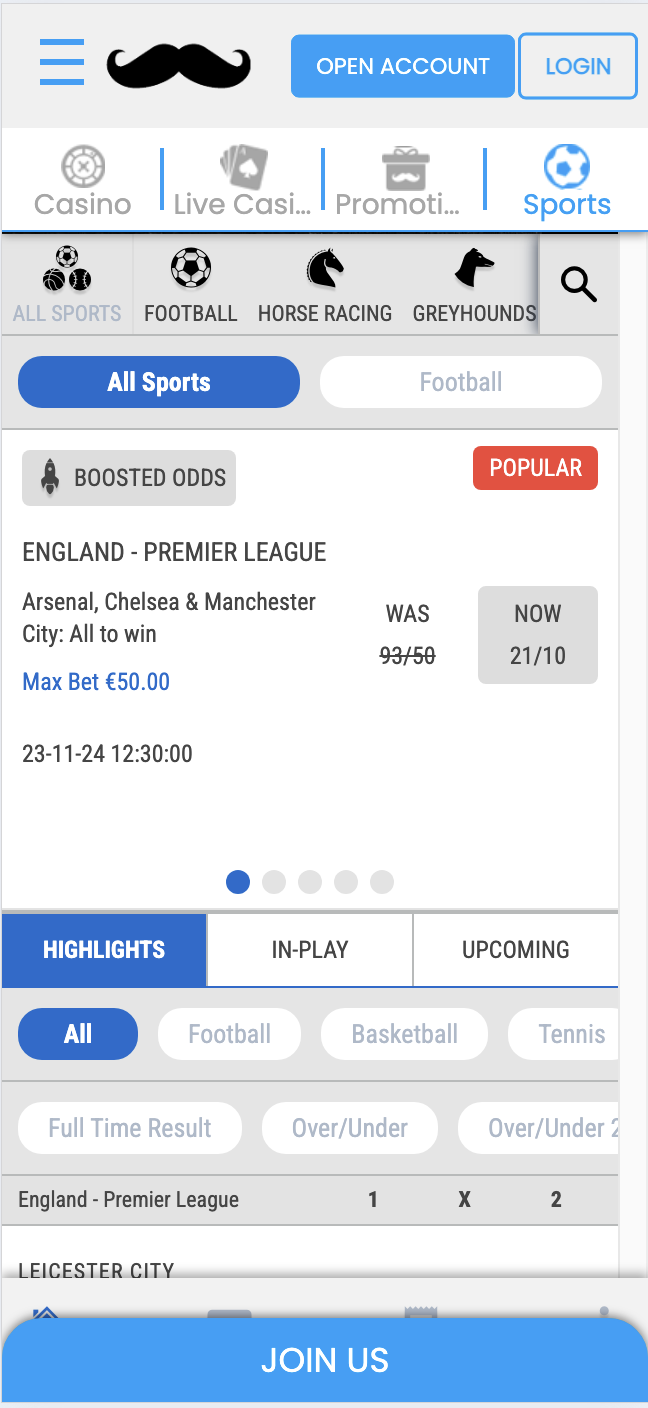This screenshot has height=1408, width=648.
Task: Open the hamburger menu icon
Action: tap(62, 63)
